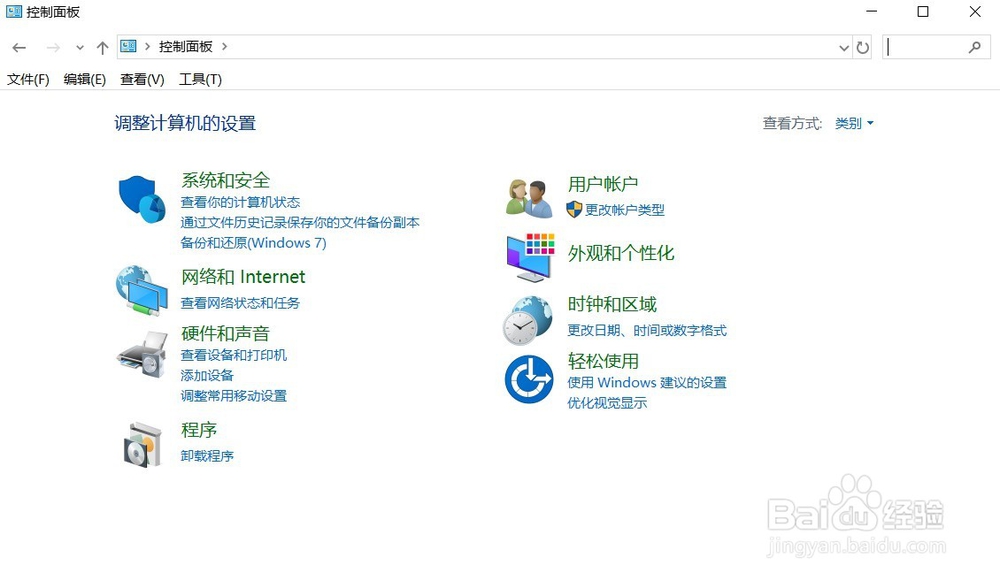The image size is (1000, 581).
Task: Open 硬件和声音 using the printer icon
Action: tap(141, 355)
